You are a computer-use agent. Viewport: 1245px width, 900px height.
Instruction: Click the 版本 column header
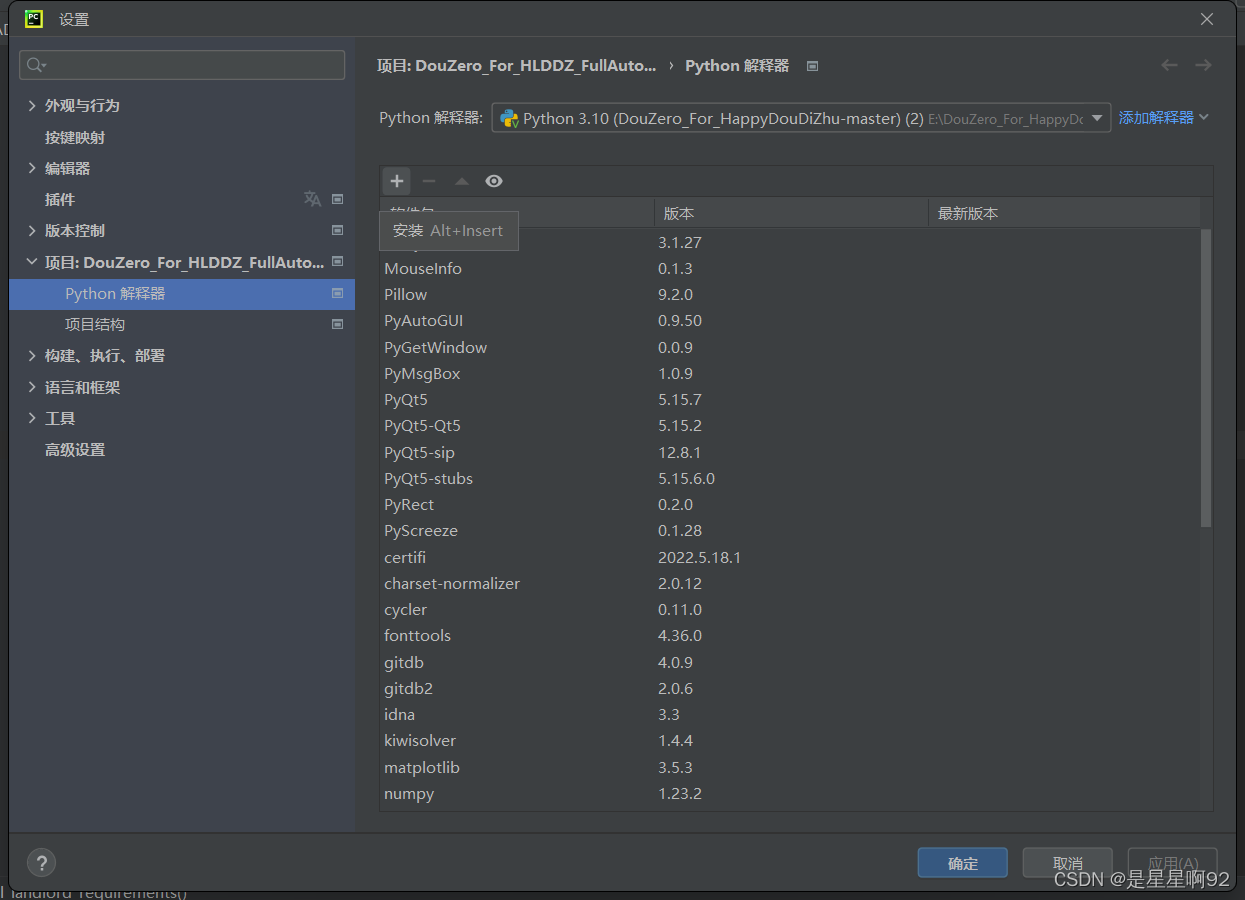[791, 213]
